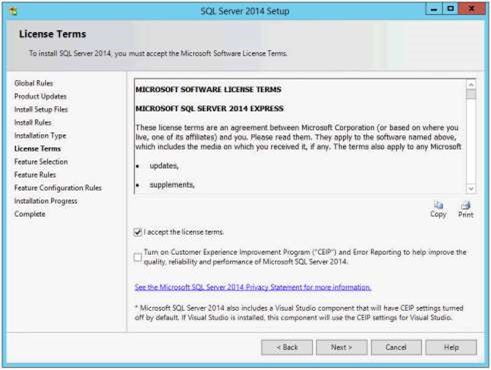Open the SQL Server 2014 Privacy Statement link

253,287
